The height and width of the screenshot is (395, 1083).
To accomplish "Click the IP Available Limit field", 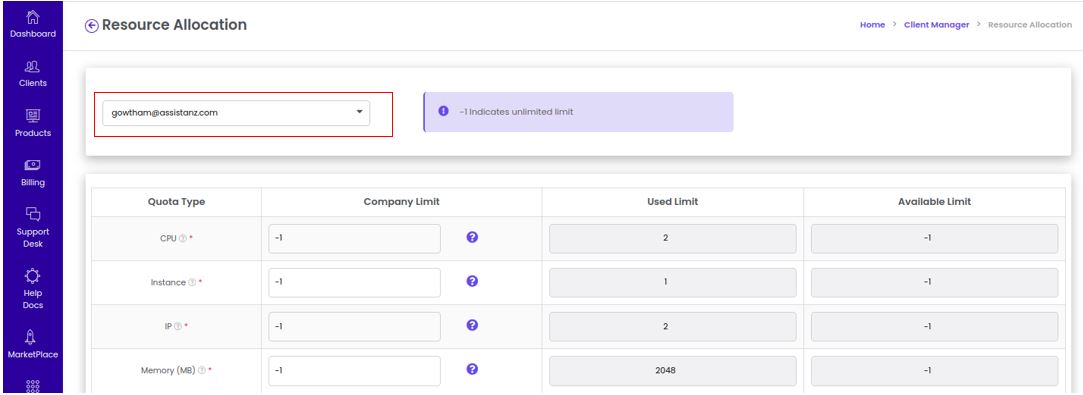I will (x=935, y=326).
